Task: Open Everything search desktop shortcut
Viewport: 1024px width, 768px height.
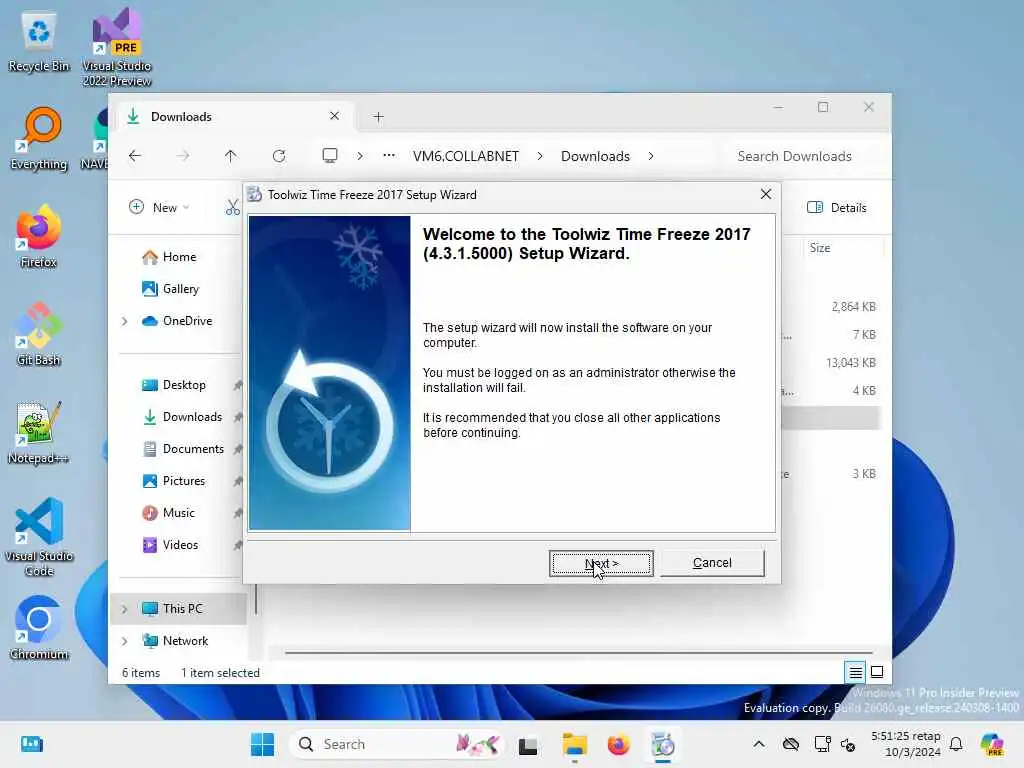Action: (39, 138)
